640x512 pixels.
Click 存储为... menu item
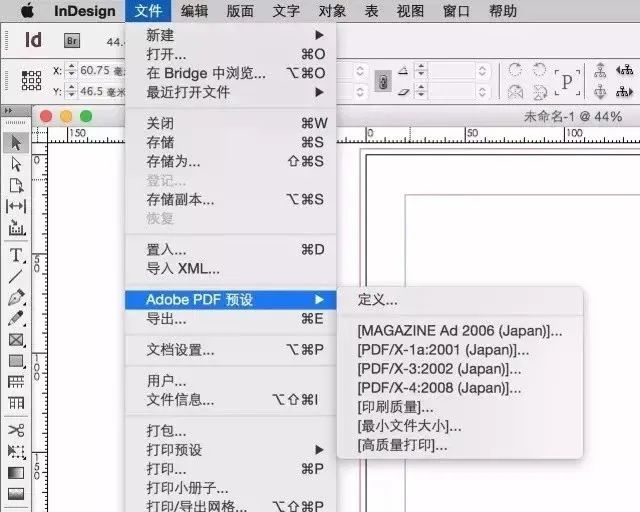tap(231, 162)
